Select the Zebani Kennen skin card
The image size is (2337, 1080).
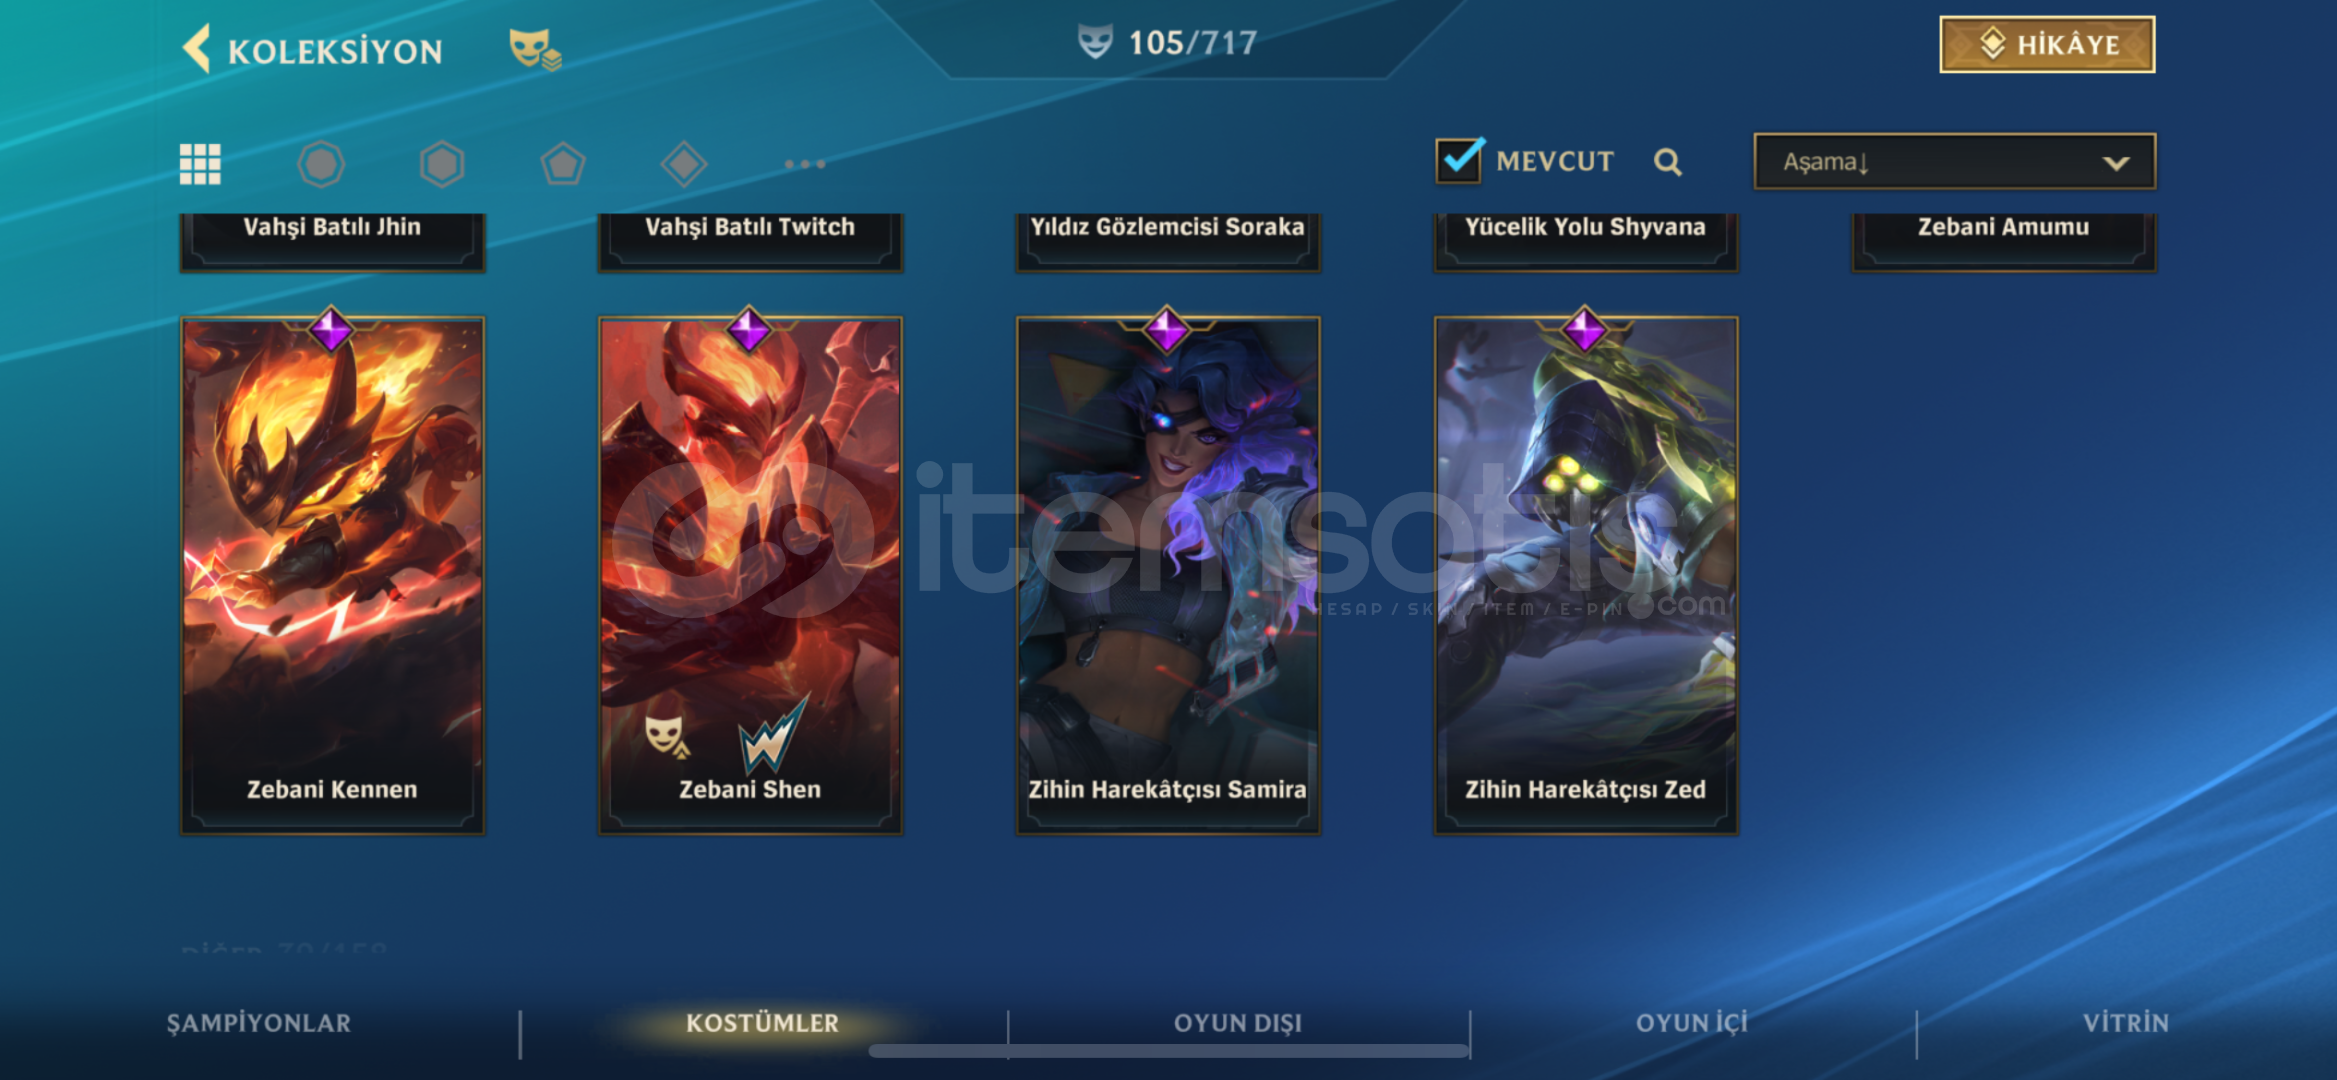[x=332, y=574]
